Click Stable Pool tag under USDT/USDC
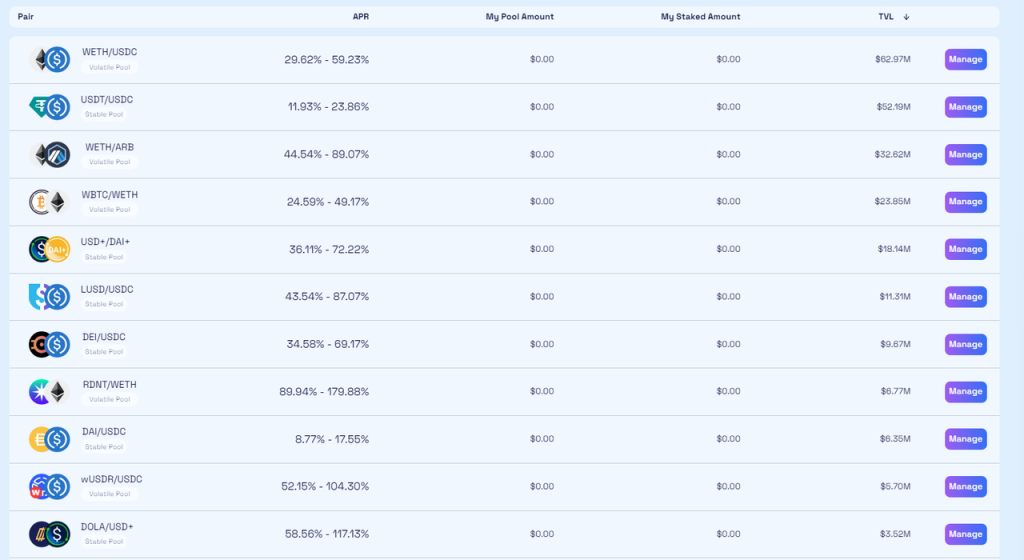1024x560 pixels. click(x=104, y=114)
